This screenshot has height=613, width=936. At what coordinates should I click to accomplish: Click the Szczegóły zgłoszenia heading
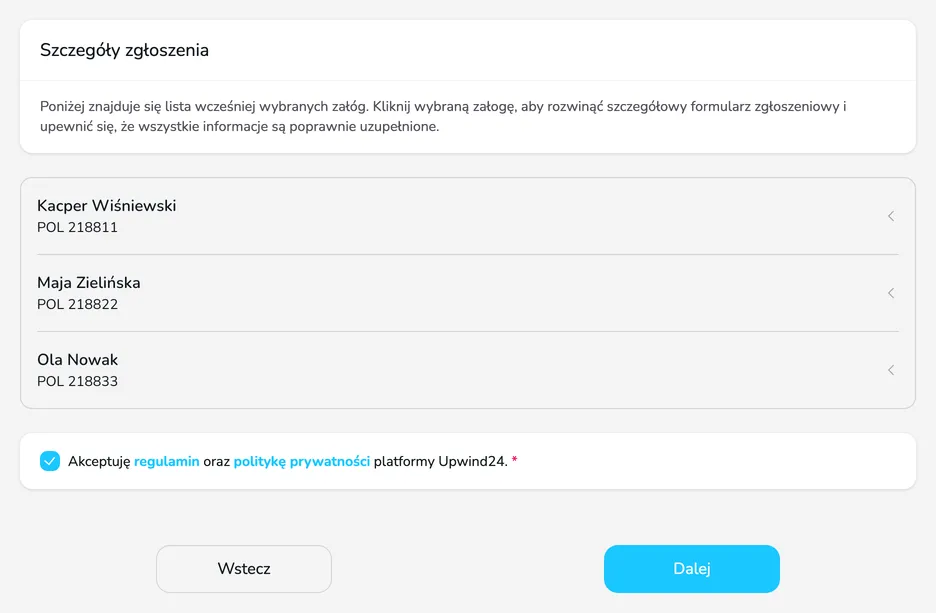(x=124, y=50)
